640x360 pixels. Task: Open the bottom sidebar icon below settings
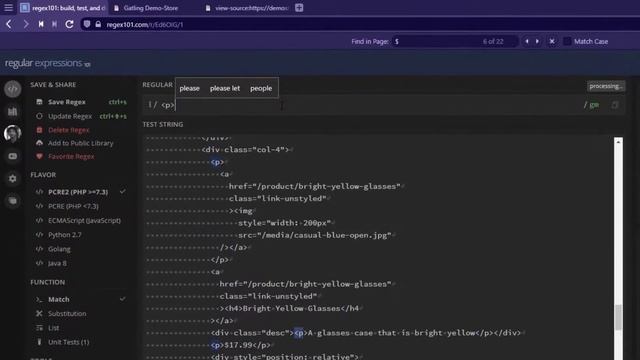[x=13, y=201]
